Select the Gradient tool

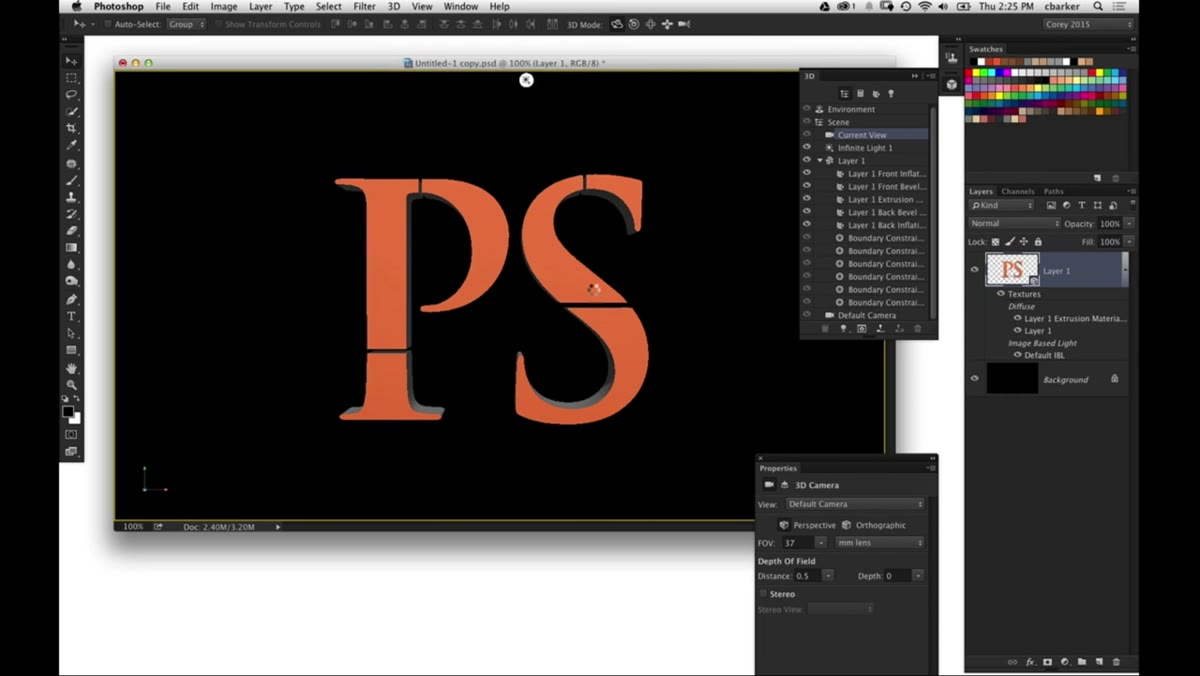71,248
